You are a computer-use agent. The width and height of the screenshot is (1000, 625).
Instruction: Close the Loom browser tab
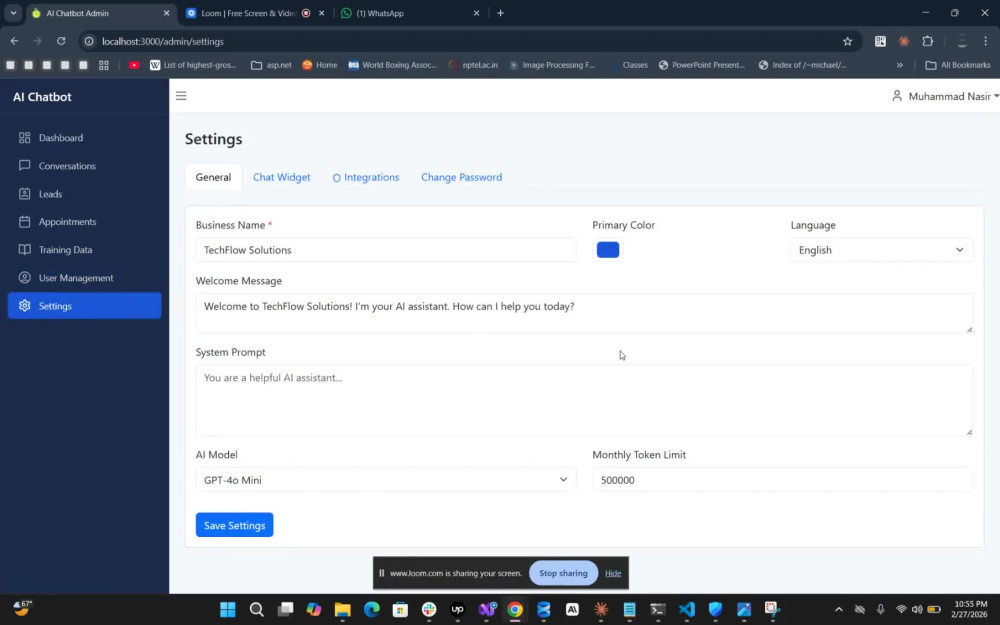point(321,13)
